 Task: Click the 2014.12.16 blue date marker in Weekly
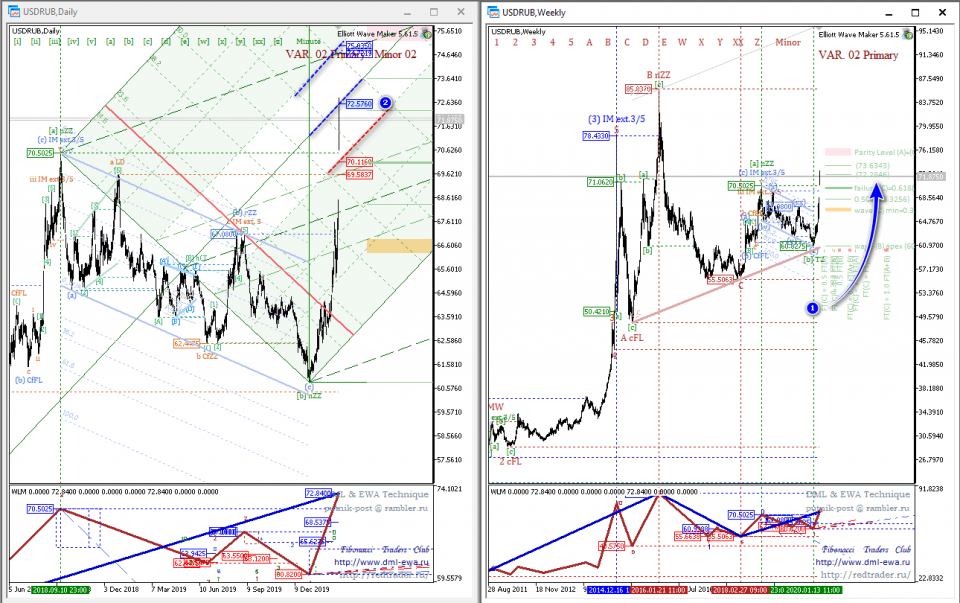[608, 590]
